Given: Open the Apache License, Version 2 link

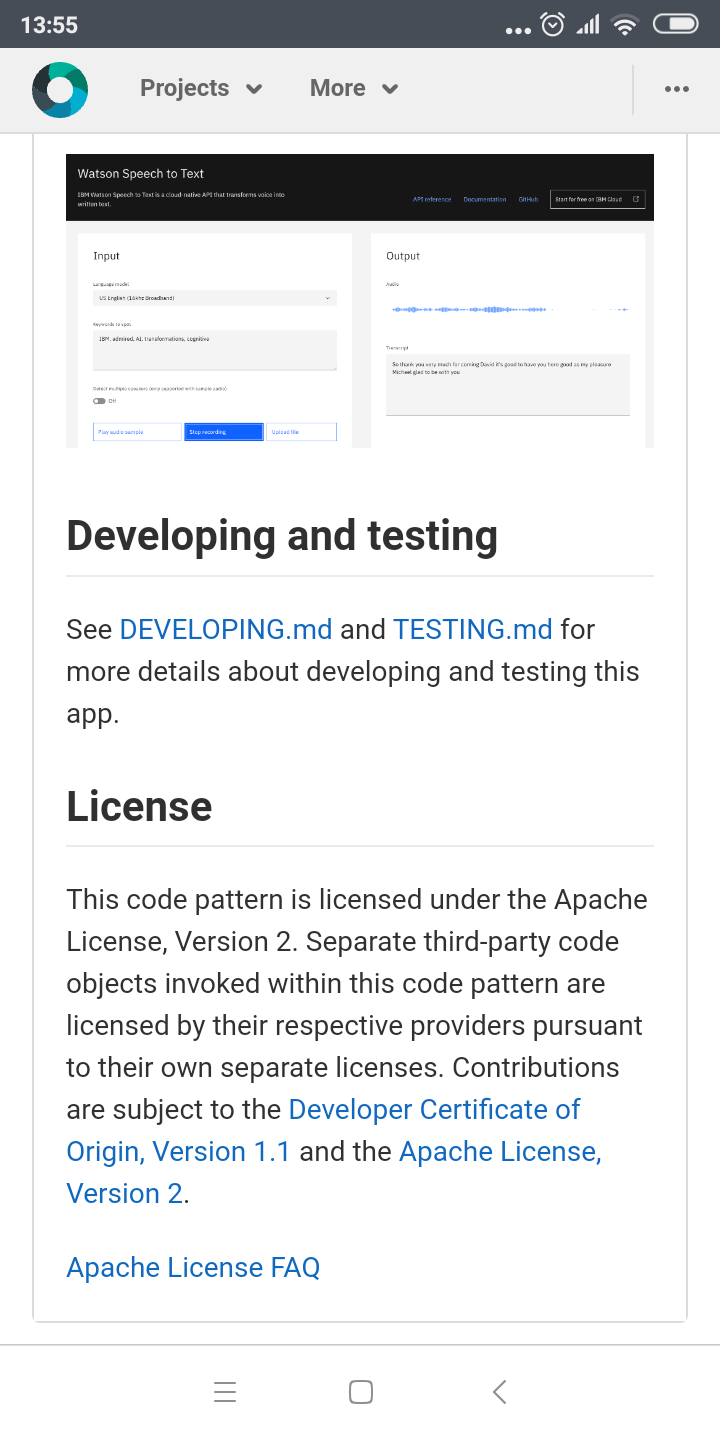Looking at the screenshot, I should click(x=334, y=1172).
